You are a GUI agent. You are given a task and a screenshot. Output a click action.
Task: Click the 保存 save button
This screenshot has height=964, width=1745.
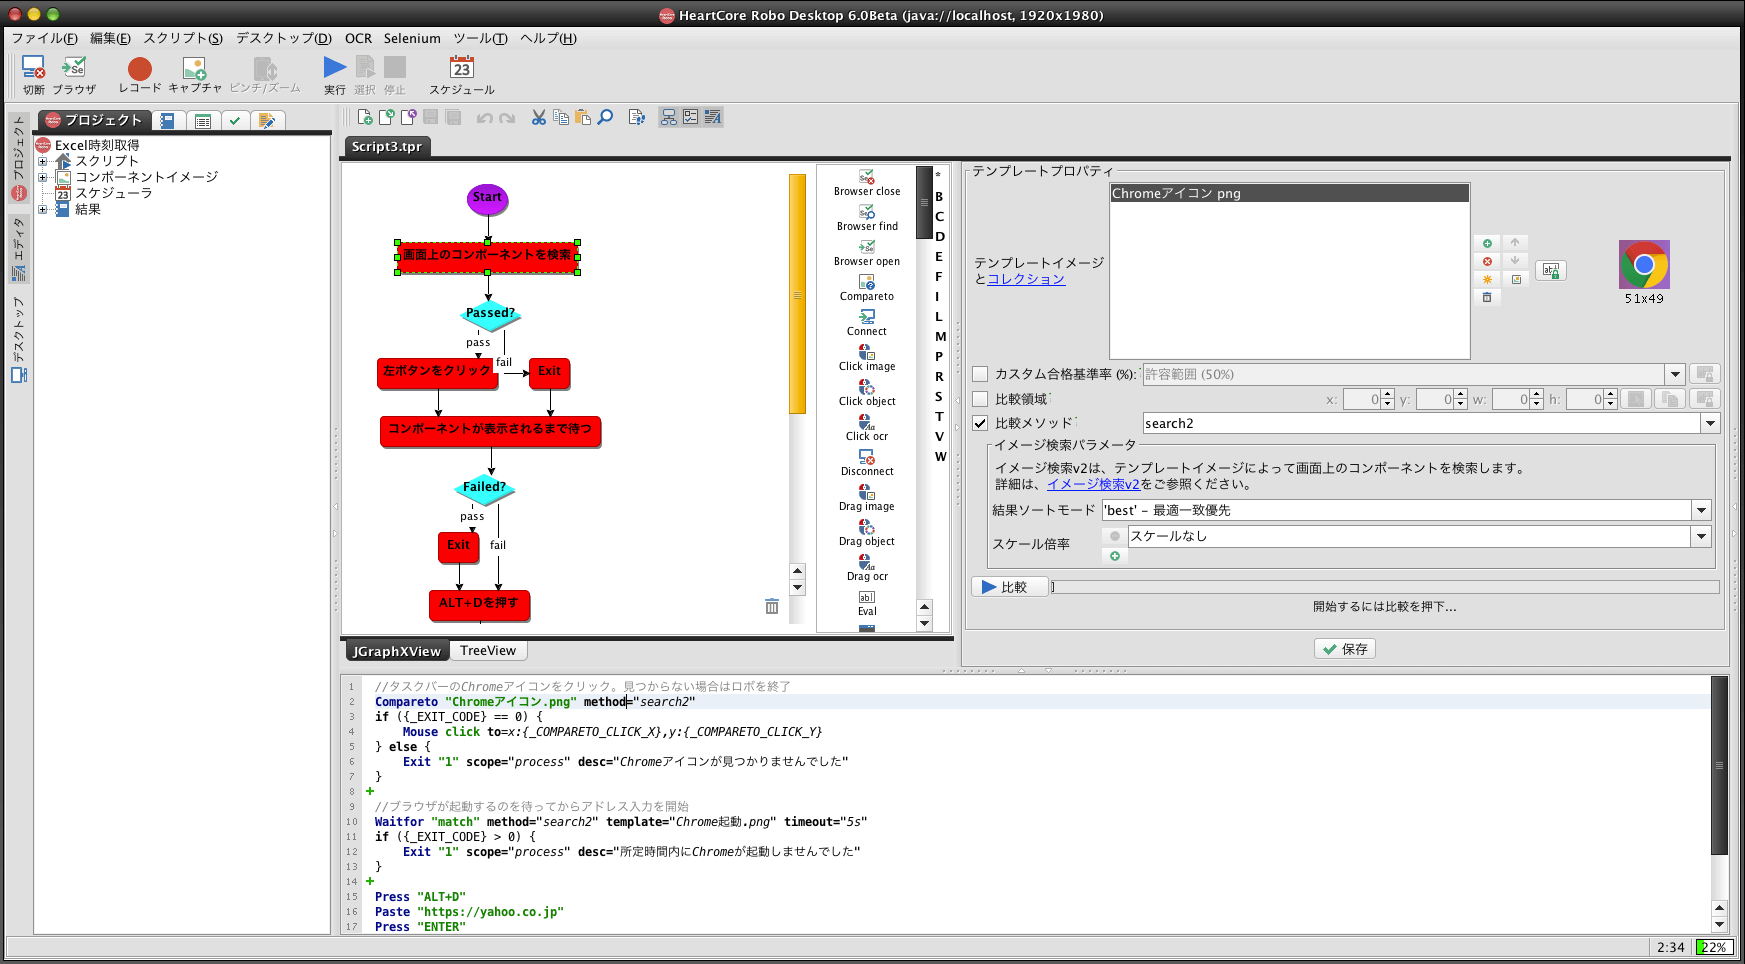coord(1345,649)
